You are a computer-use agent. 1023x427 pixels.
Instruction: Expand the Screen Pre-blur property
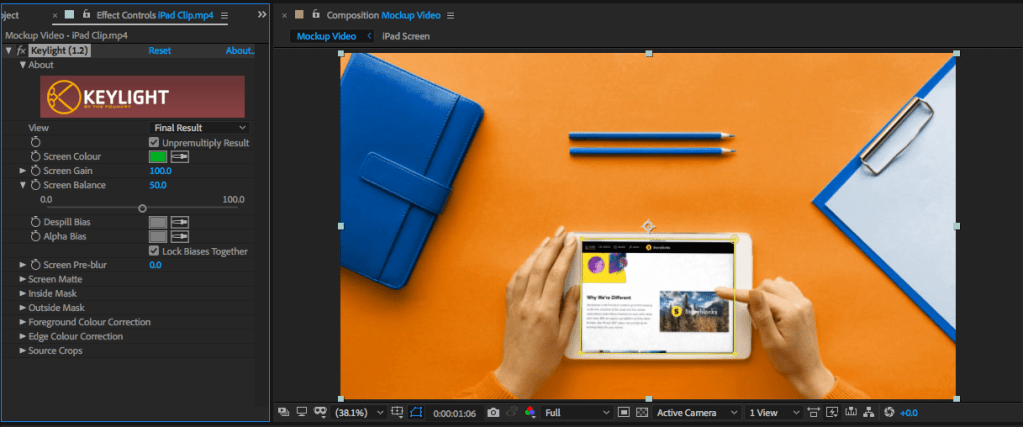[x=23, y=265]
